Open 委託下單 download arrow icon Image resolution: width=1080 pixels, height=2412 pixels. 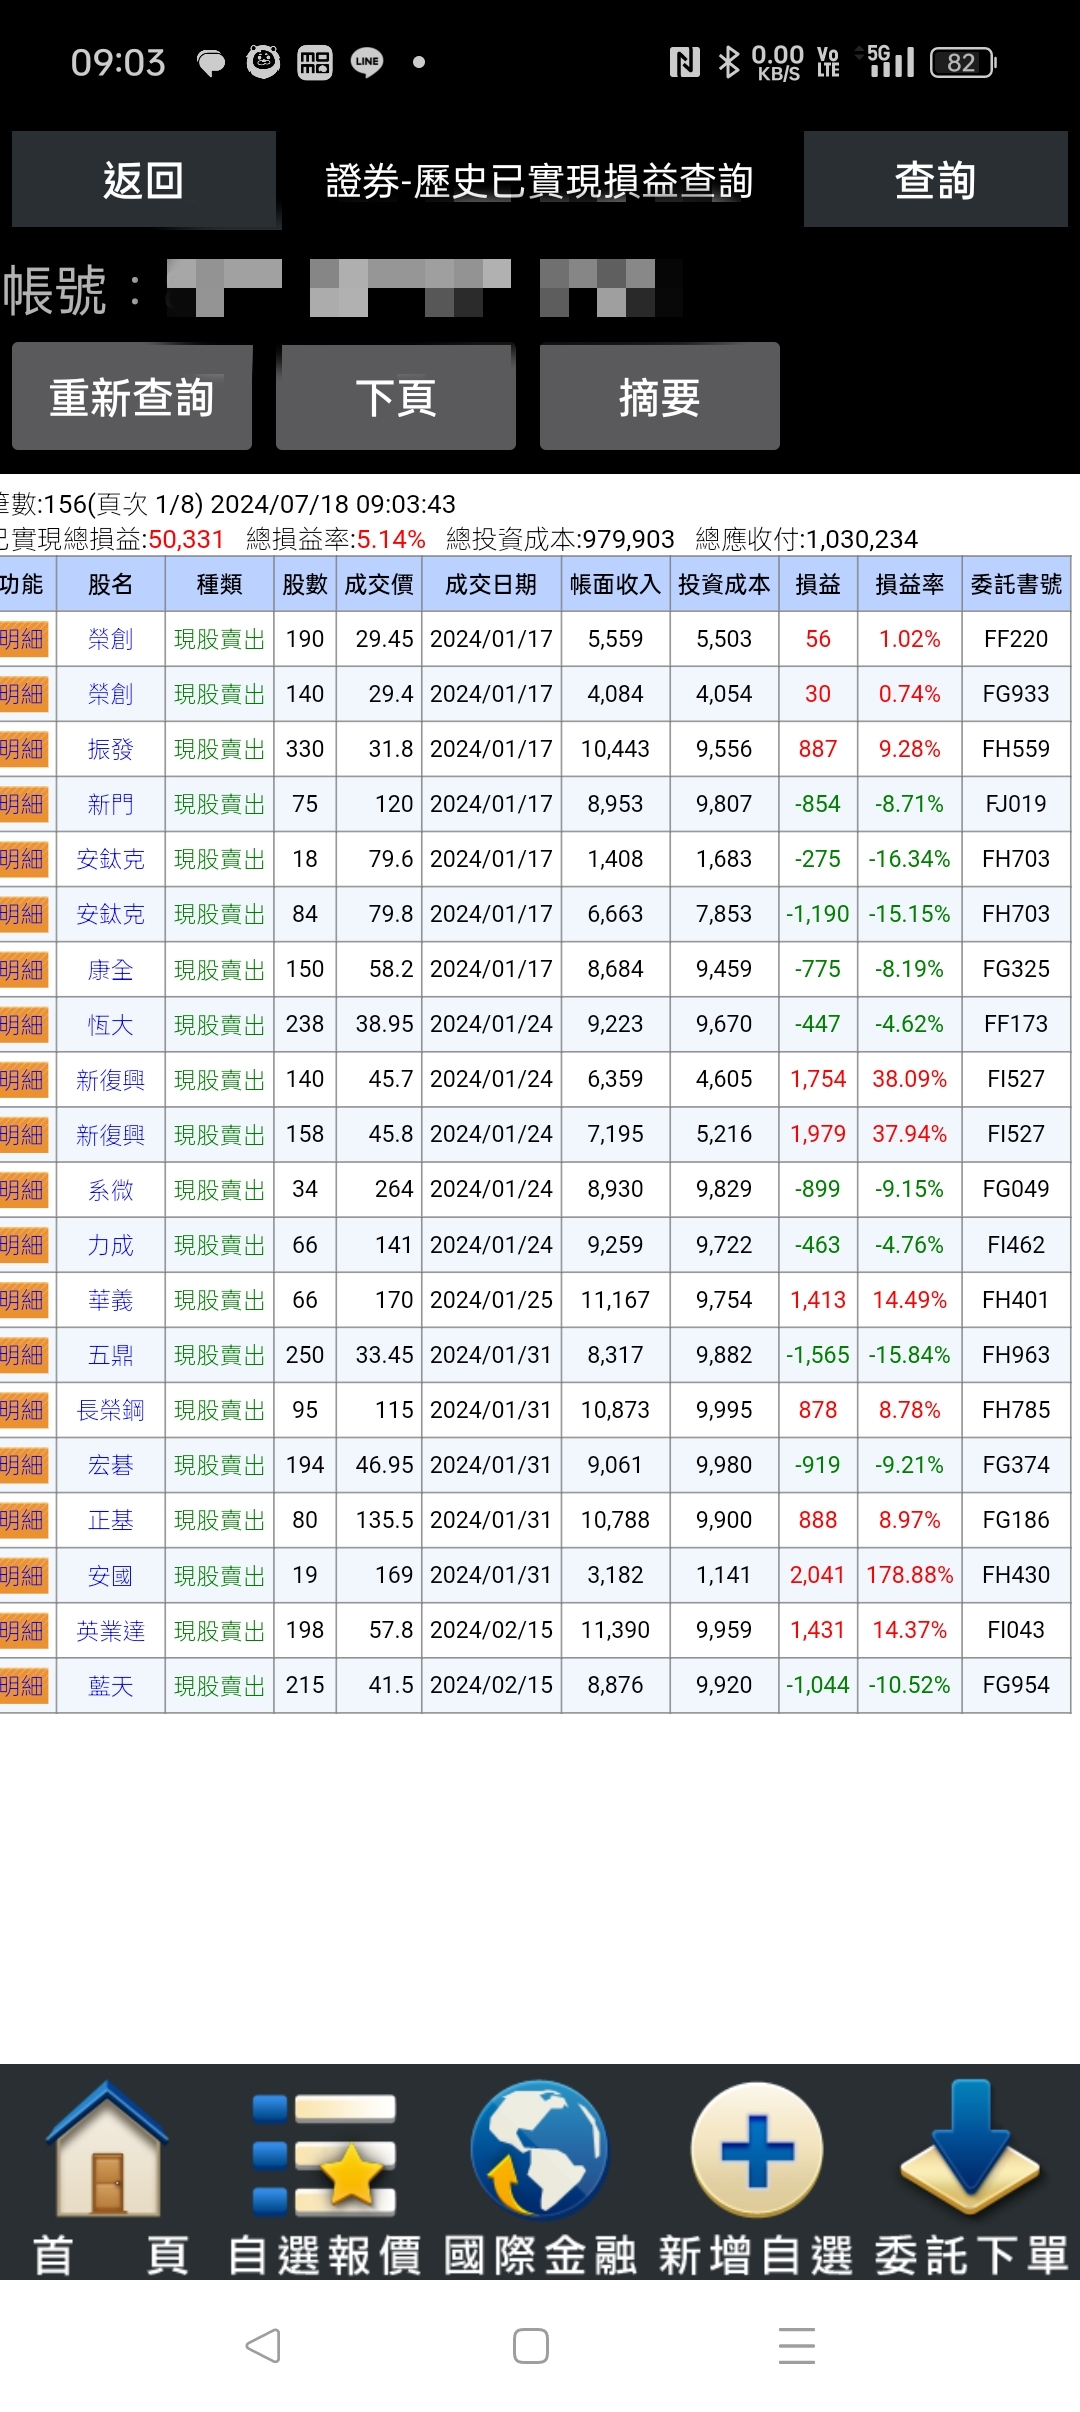(x=970, y=2148)
